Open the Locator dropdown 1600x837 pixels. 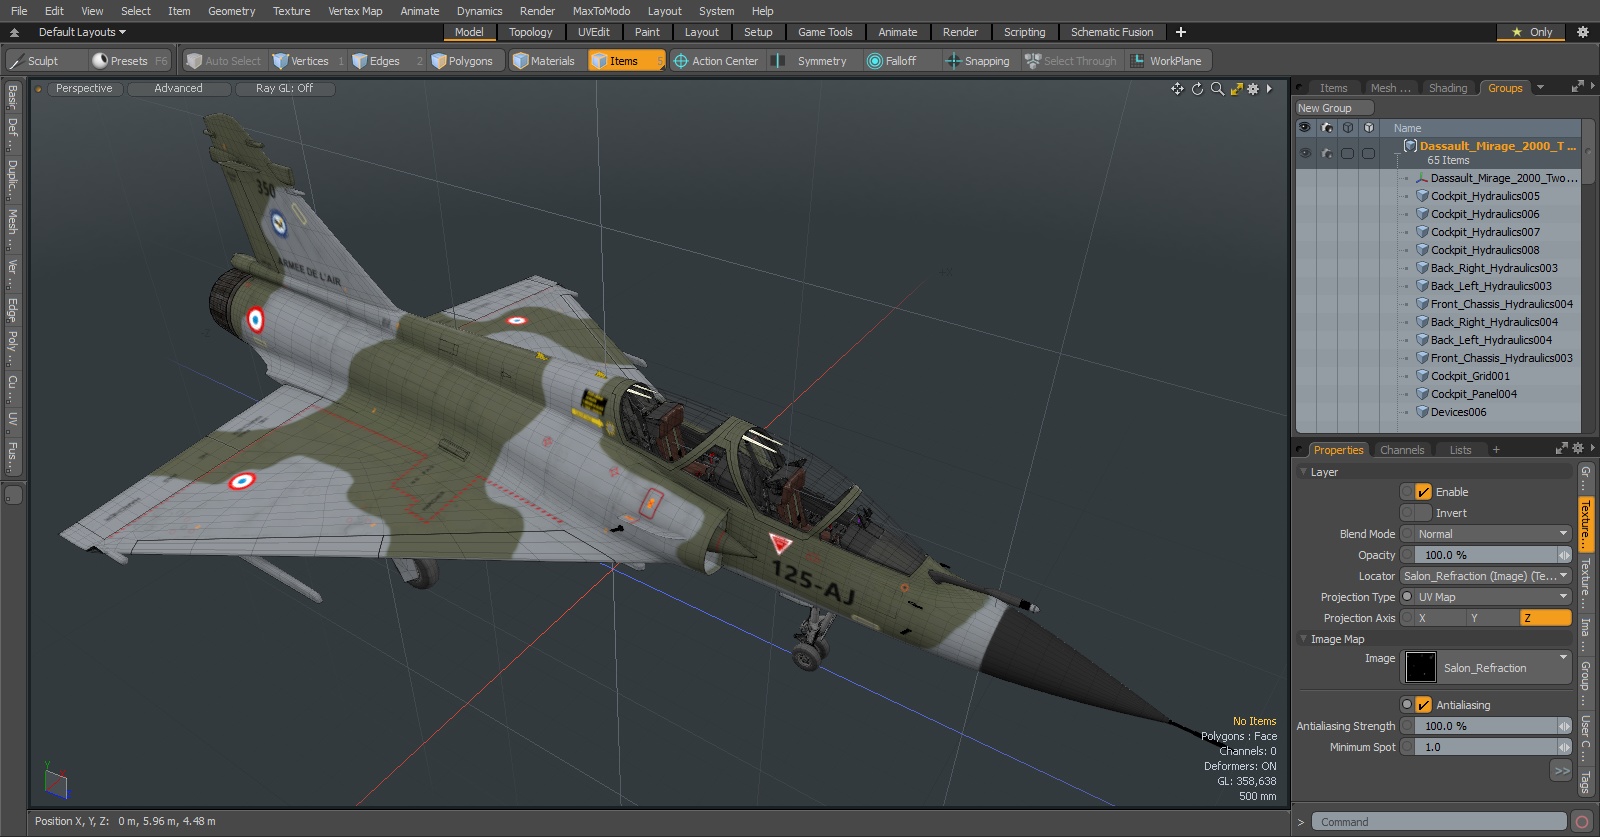coord(1485,576)
